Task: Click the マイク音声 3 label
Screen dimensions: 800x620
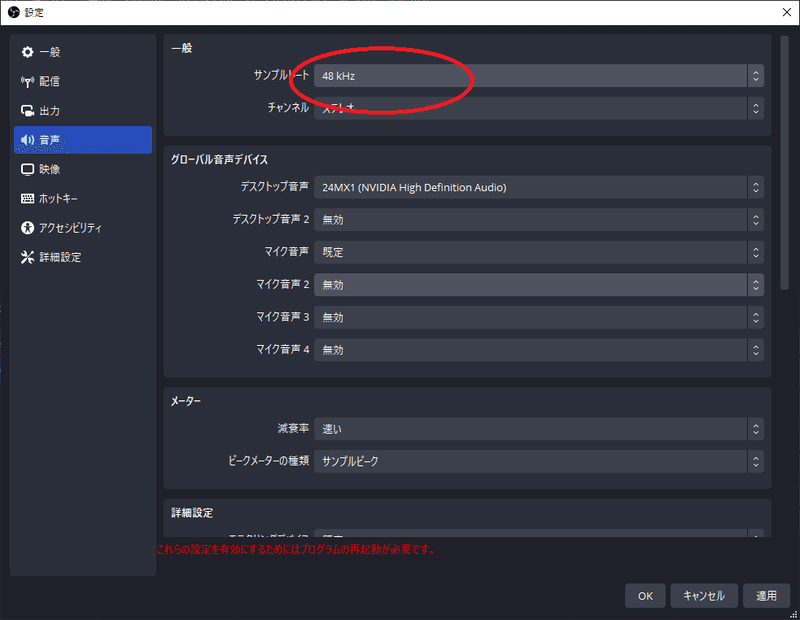Action: tap(282, 317)
